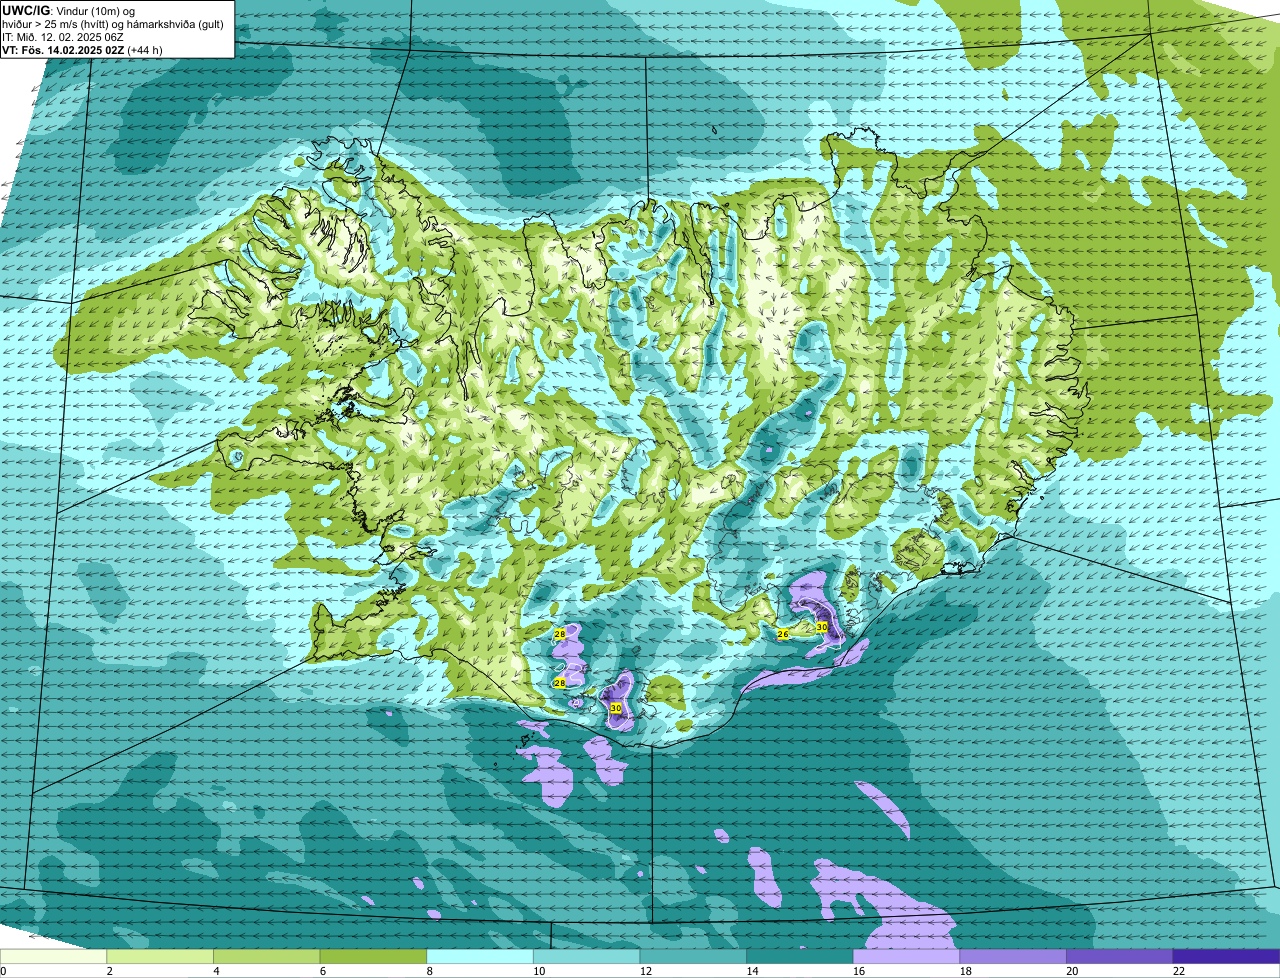This screenshot has height=978, width=1280.
Task: Click the 6–8 m/s olive green swatch
Action: point(373,957)
